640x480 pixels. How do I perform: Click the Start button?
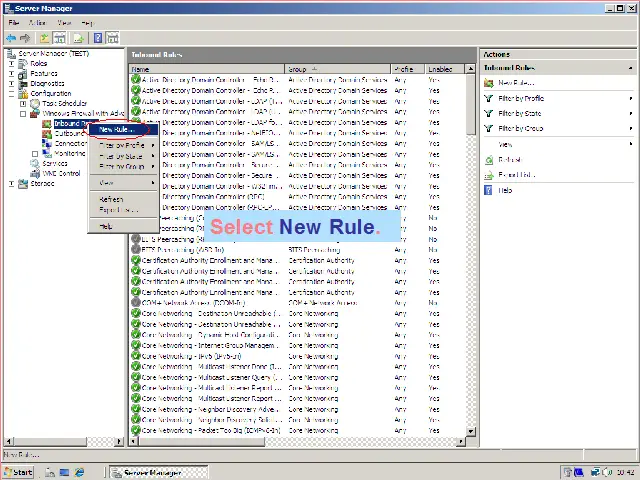pyautogui.click(x=19, y=473)
